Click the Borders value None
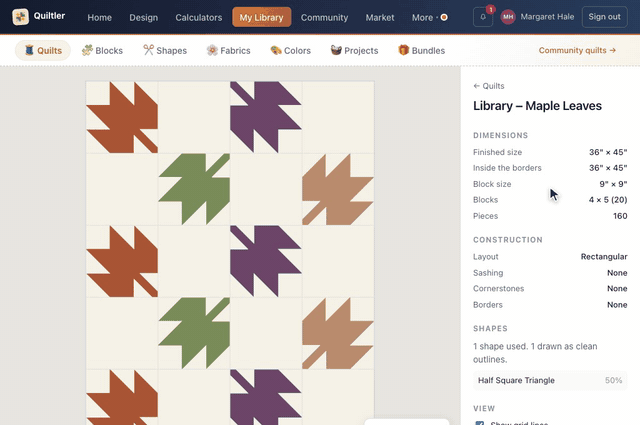Screen dimensions: 640x425 coord(617,305)
